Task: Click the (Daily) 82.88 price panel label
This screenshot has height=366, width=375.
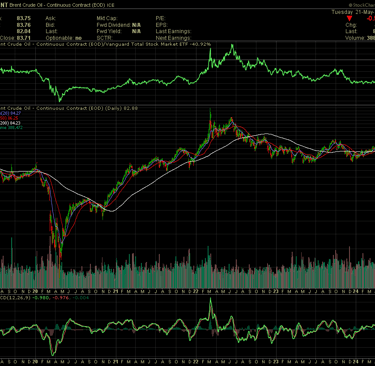Action: point(121,108)
